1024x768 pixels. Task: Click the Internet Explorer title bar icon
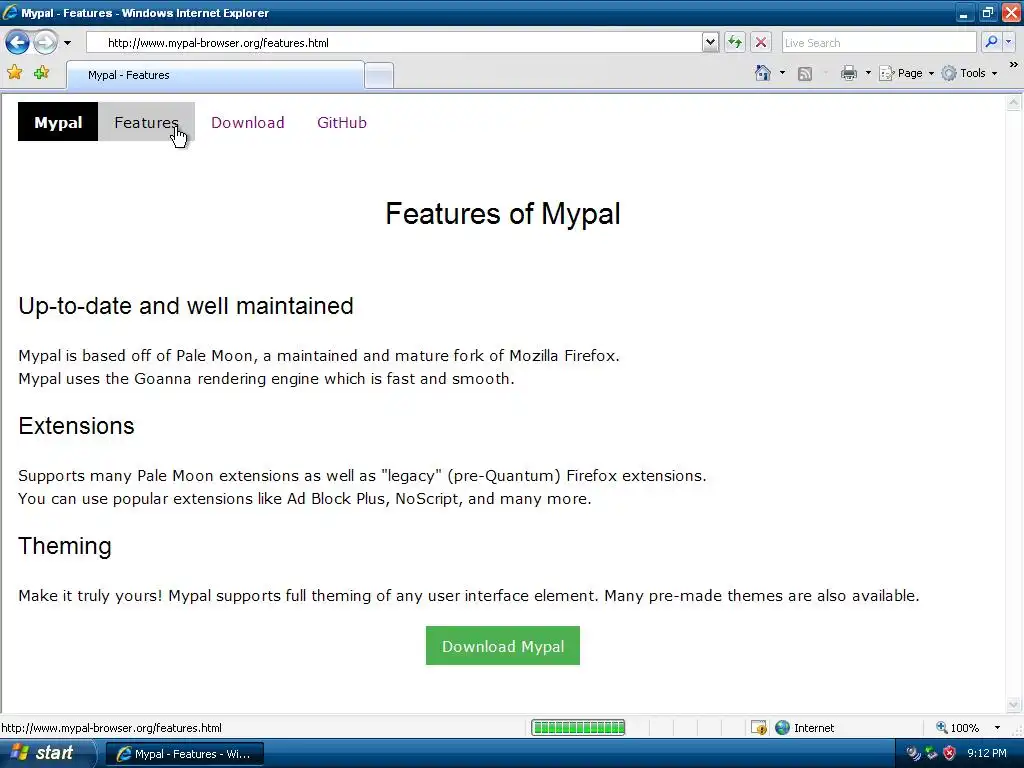point(10,12)
